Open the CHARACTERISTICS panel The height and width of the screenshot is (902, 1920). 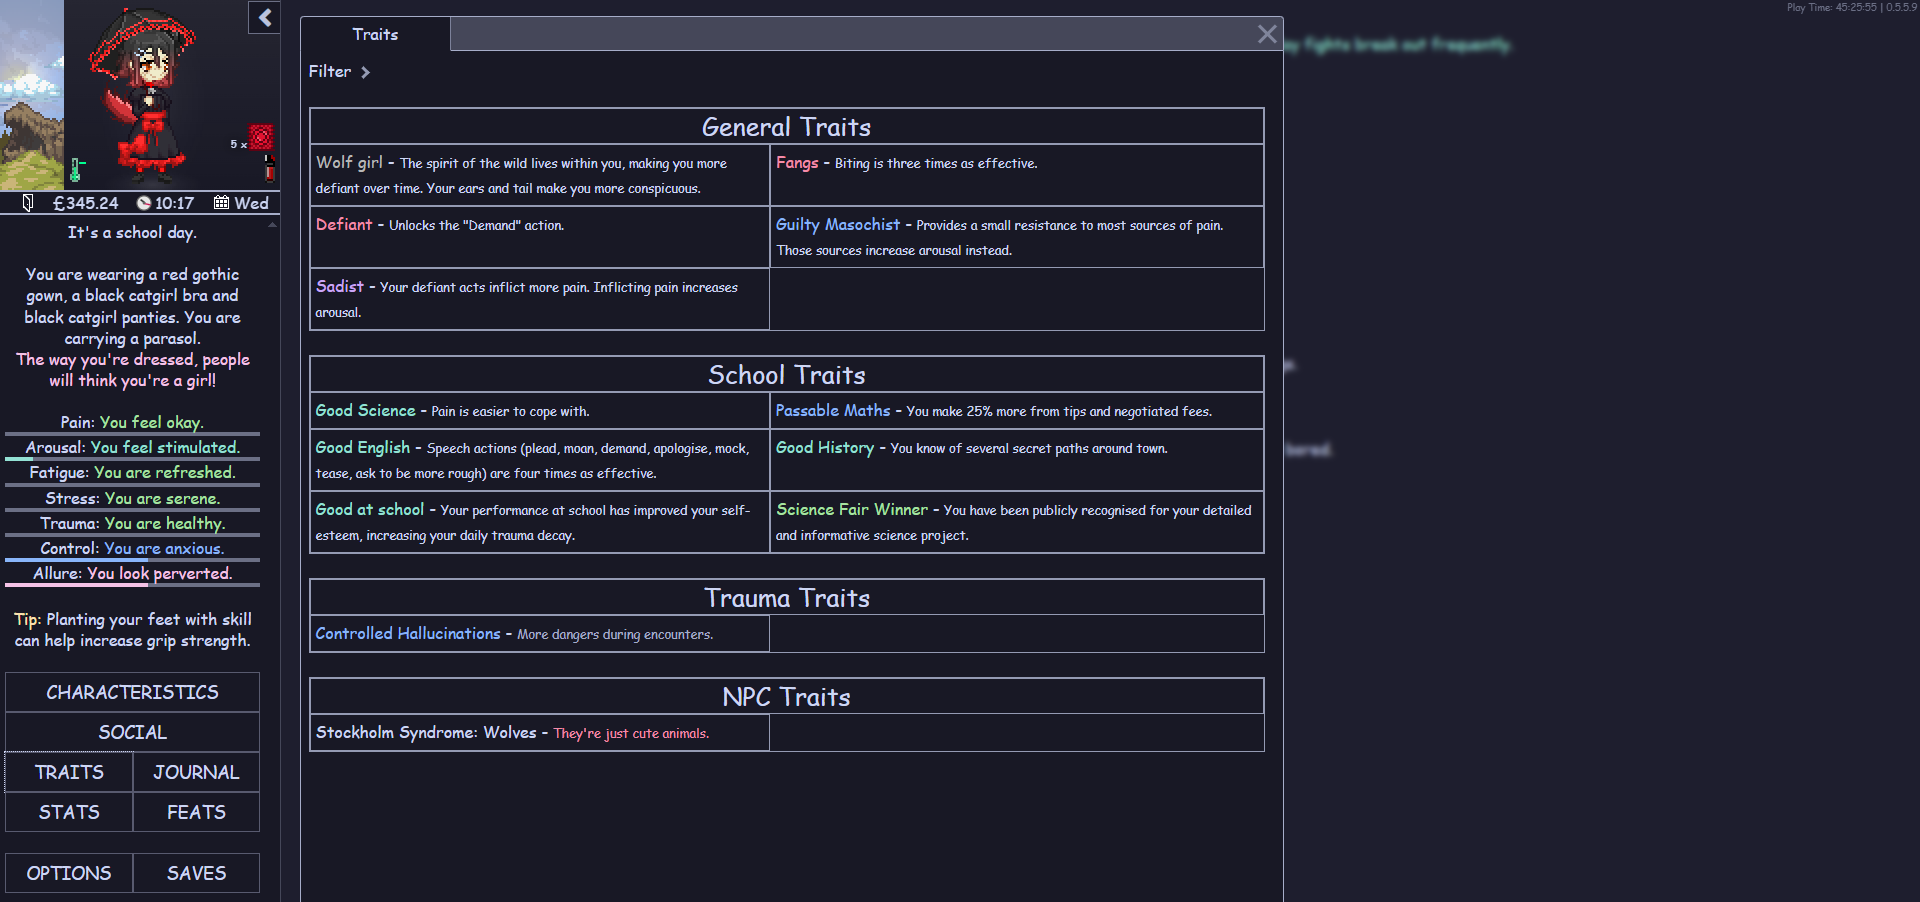tap(132, 692)
